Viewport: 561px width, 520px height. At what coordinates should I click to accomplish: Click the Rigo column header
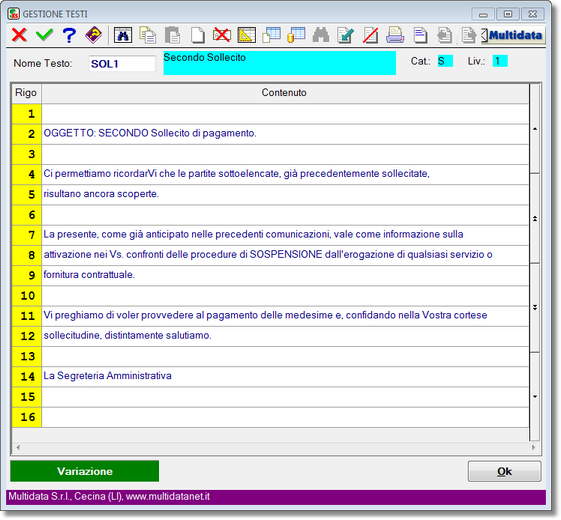click(26, 93)
